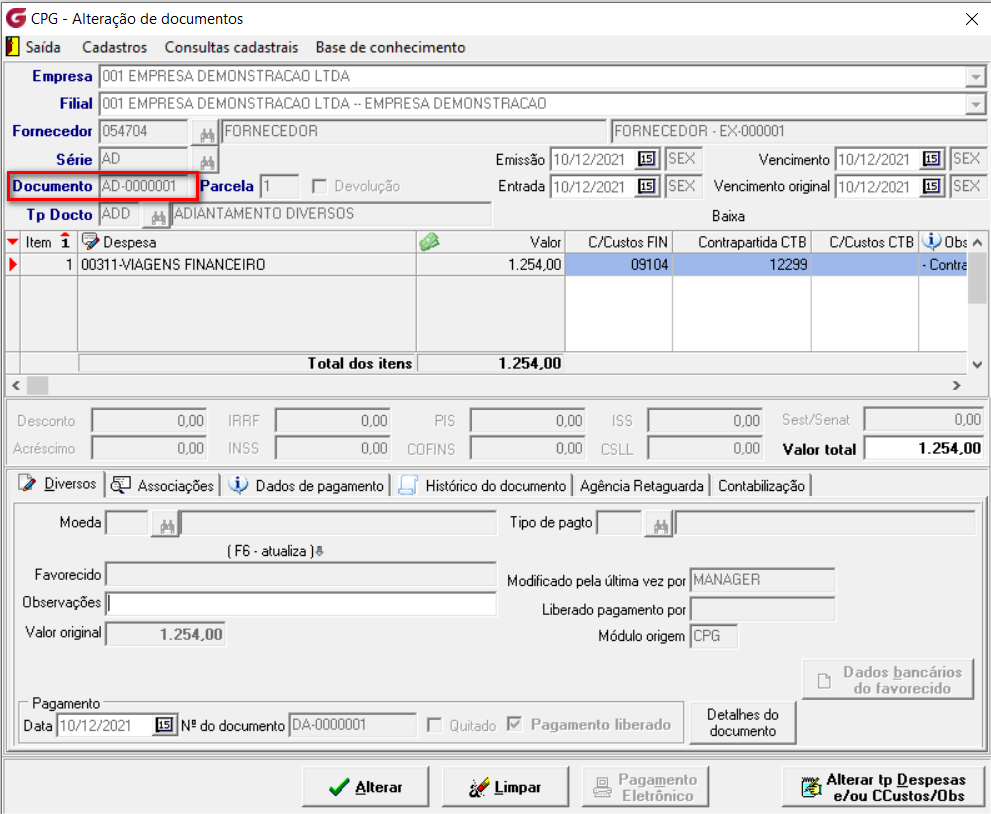Click the grid scroll down arrow
The height and width of the screenshot is (814, 991).
977,365
